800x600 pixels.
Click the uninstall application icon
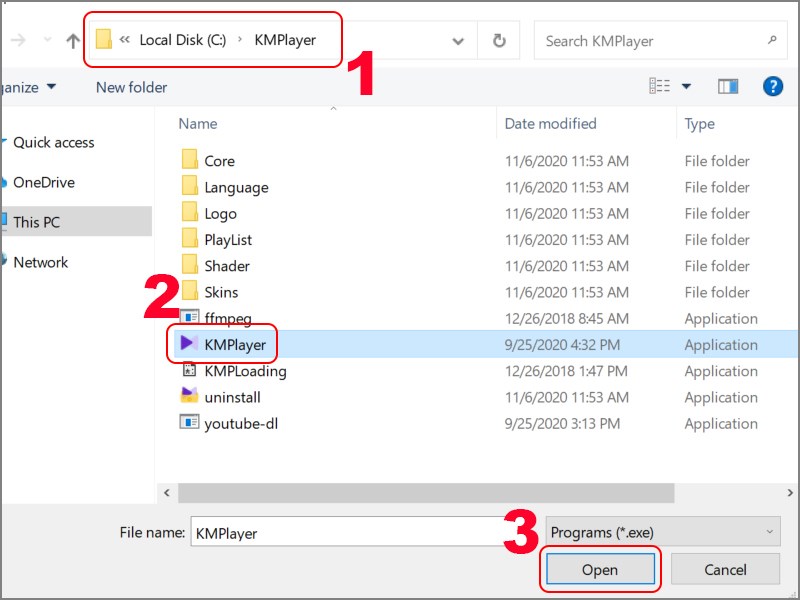coord(189,395)
